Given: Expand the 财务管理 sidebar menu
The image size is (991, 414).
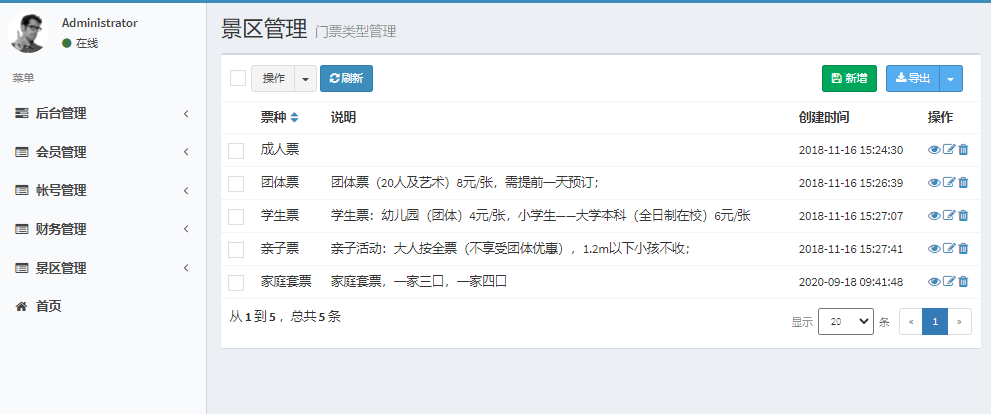Looking at the screenshot, I should click(x=102, y=230).
